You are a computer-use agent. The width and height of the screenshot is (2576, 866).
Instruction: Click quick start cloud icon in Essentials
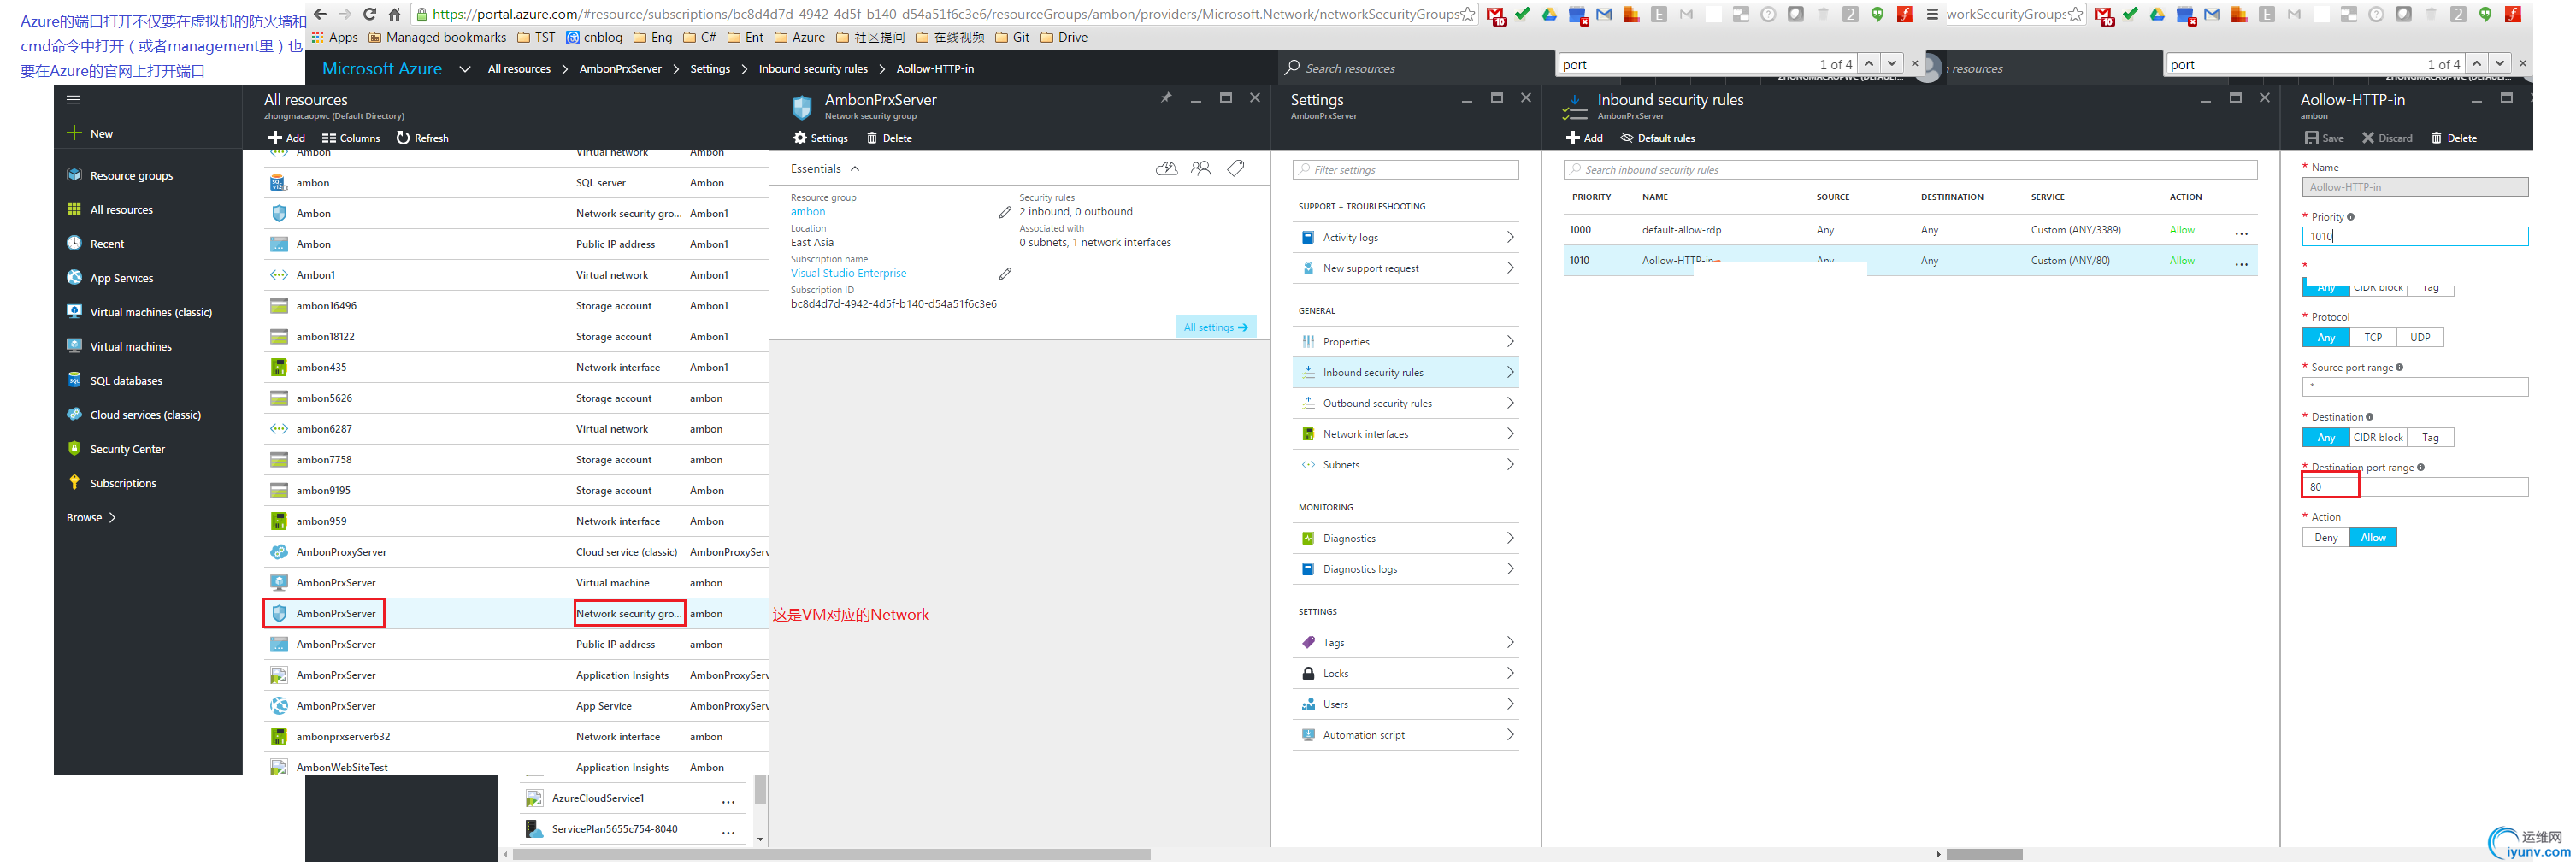tap(1166, 168)
